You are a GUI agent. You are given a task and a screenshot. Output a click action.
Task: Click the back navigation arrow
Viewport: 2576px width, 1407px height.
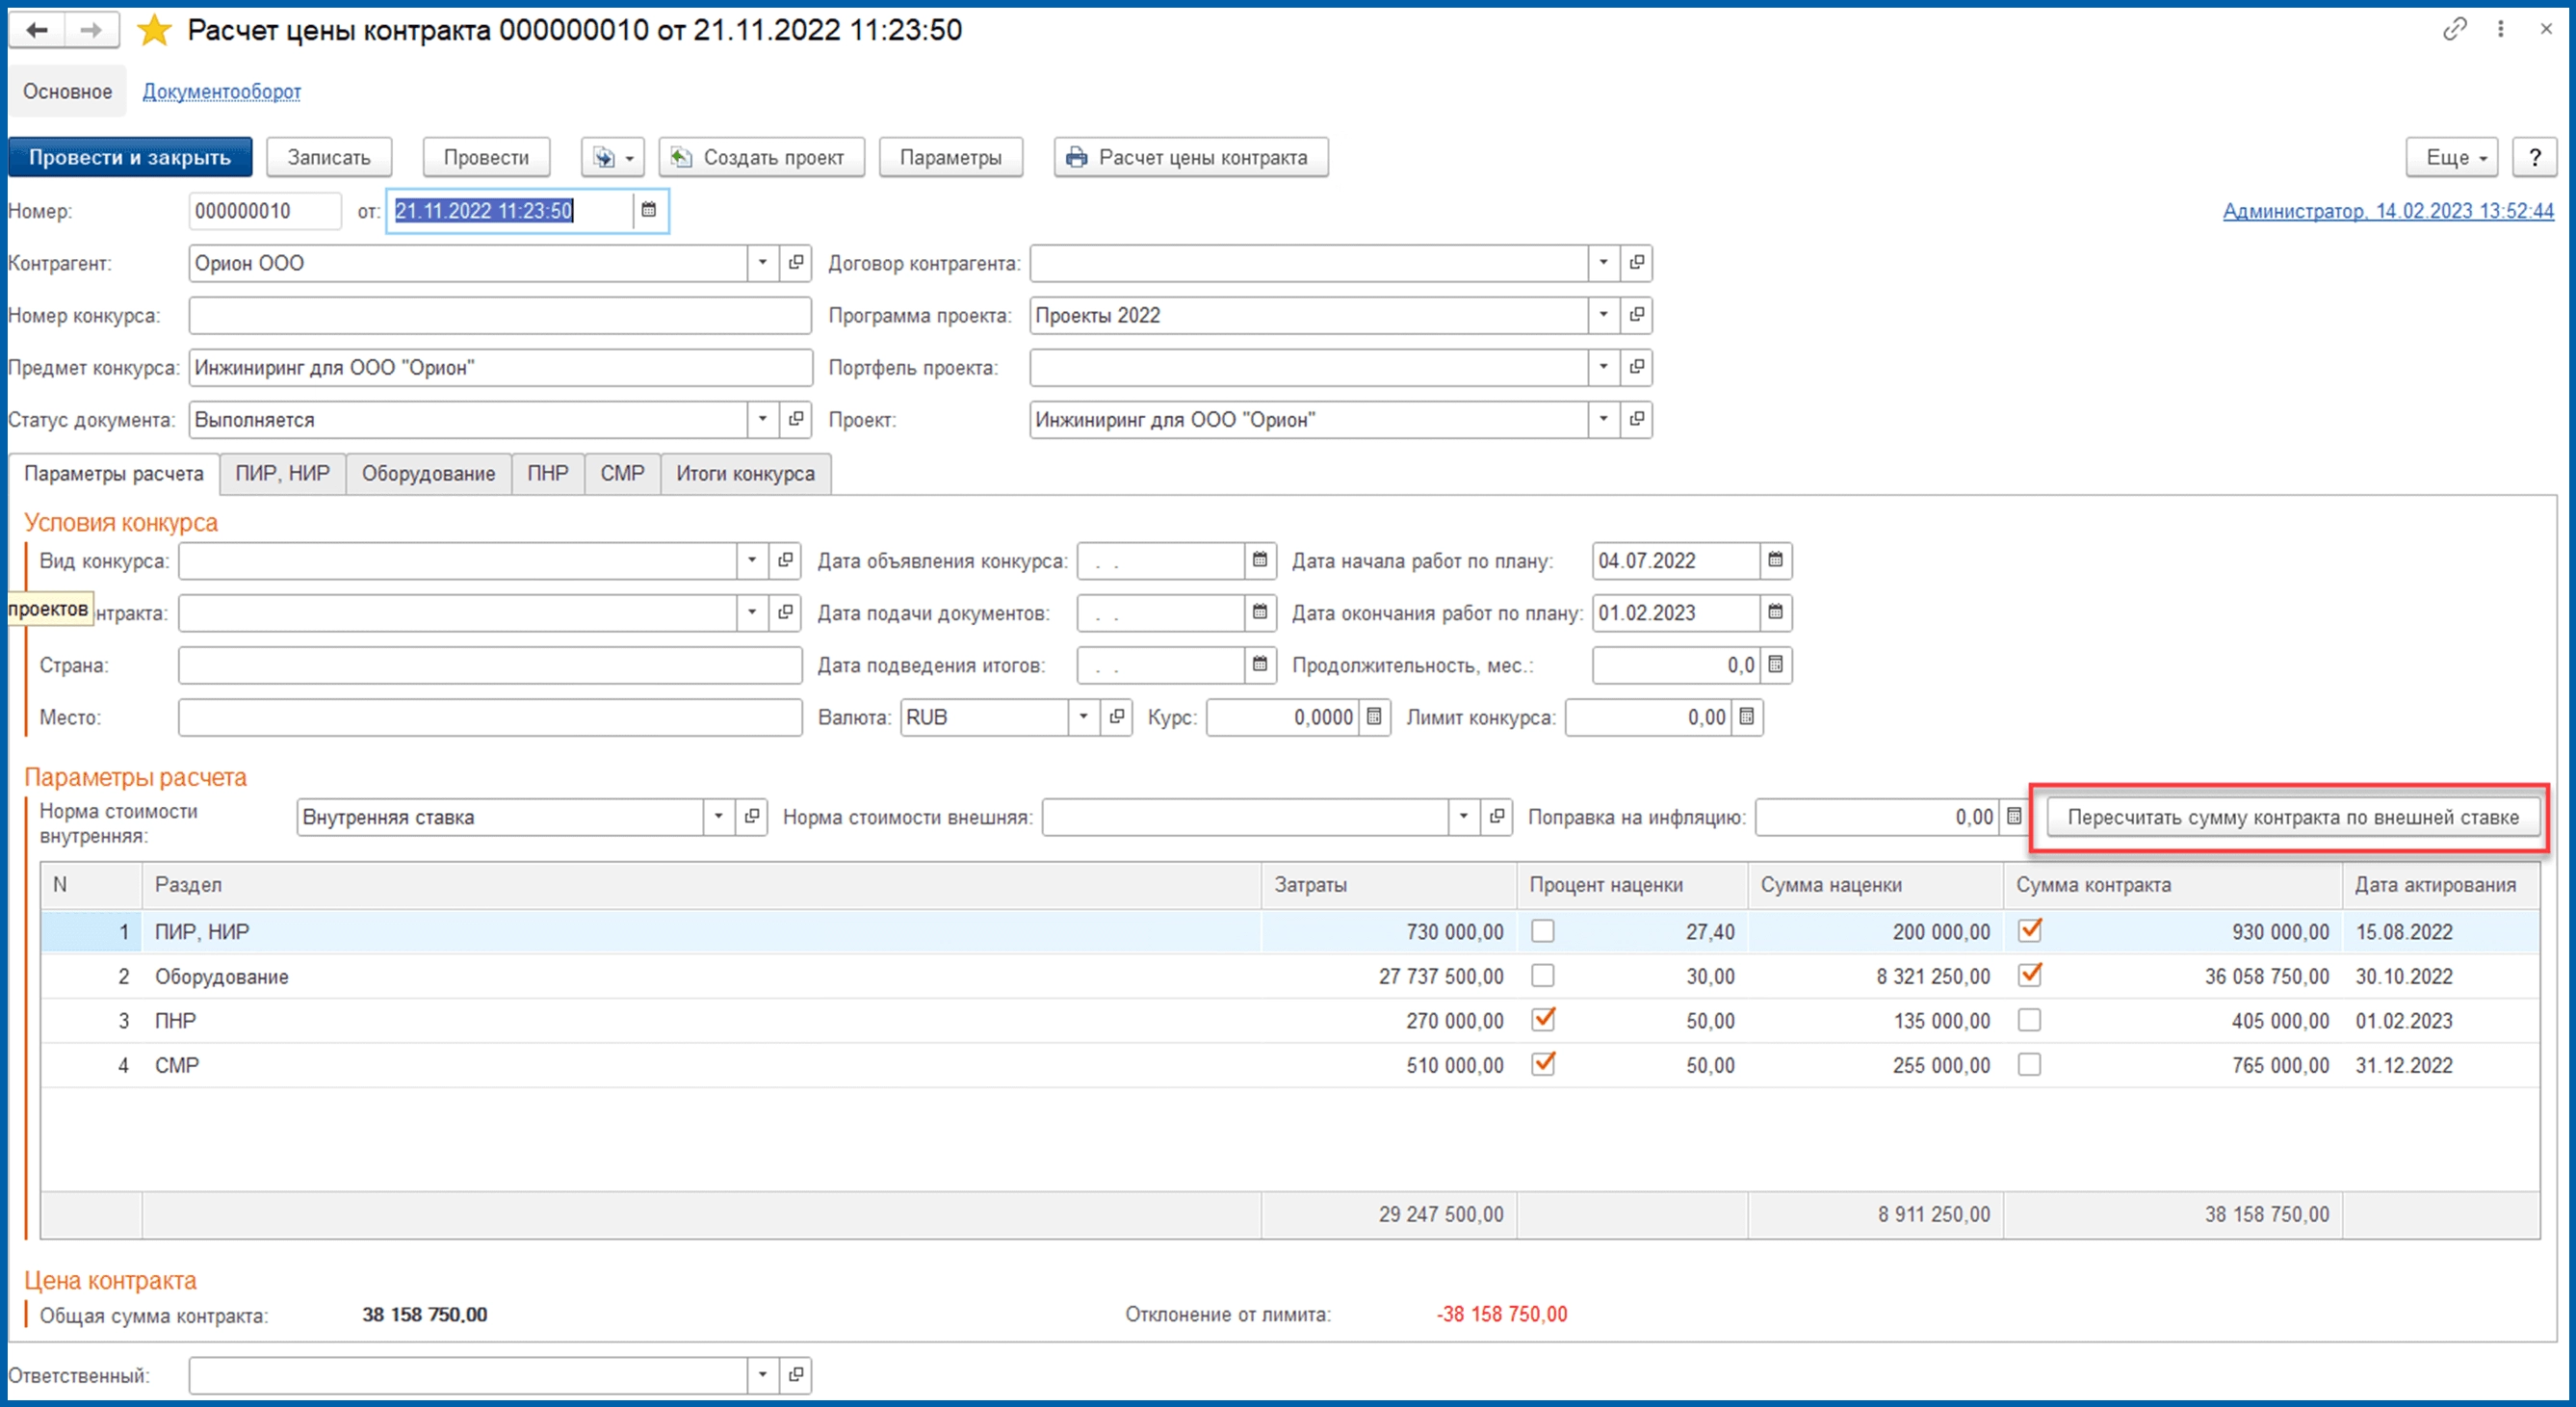tap(38, 30)
